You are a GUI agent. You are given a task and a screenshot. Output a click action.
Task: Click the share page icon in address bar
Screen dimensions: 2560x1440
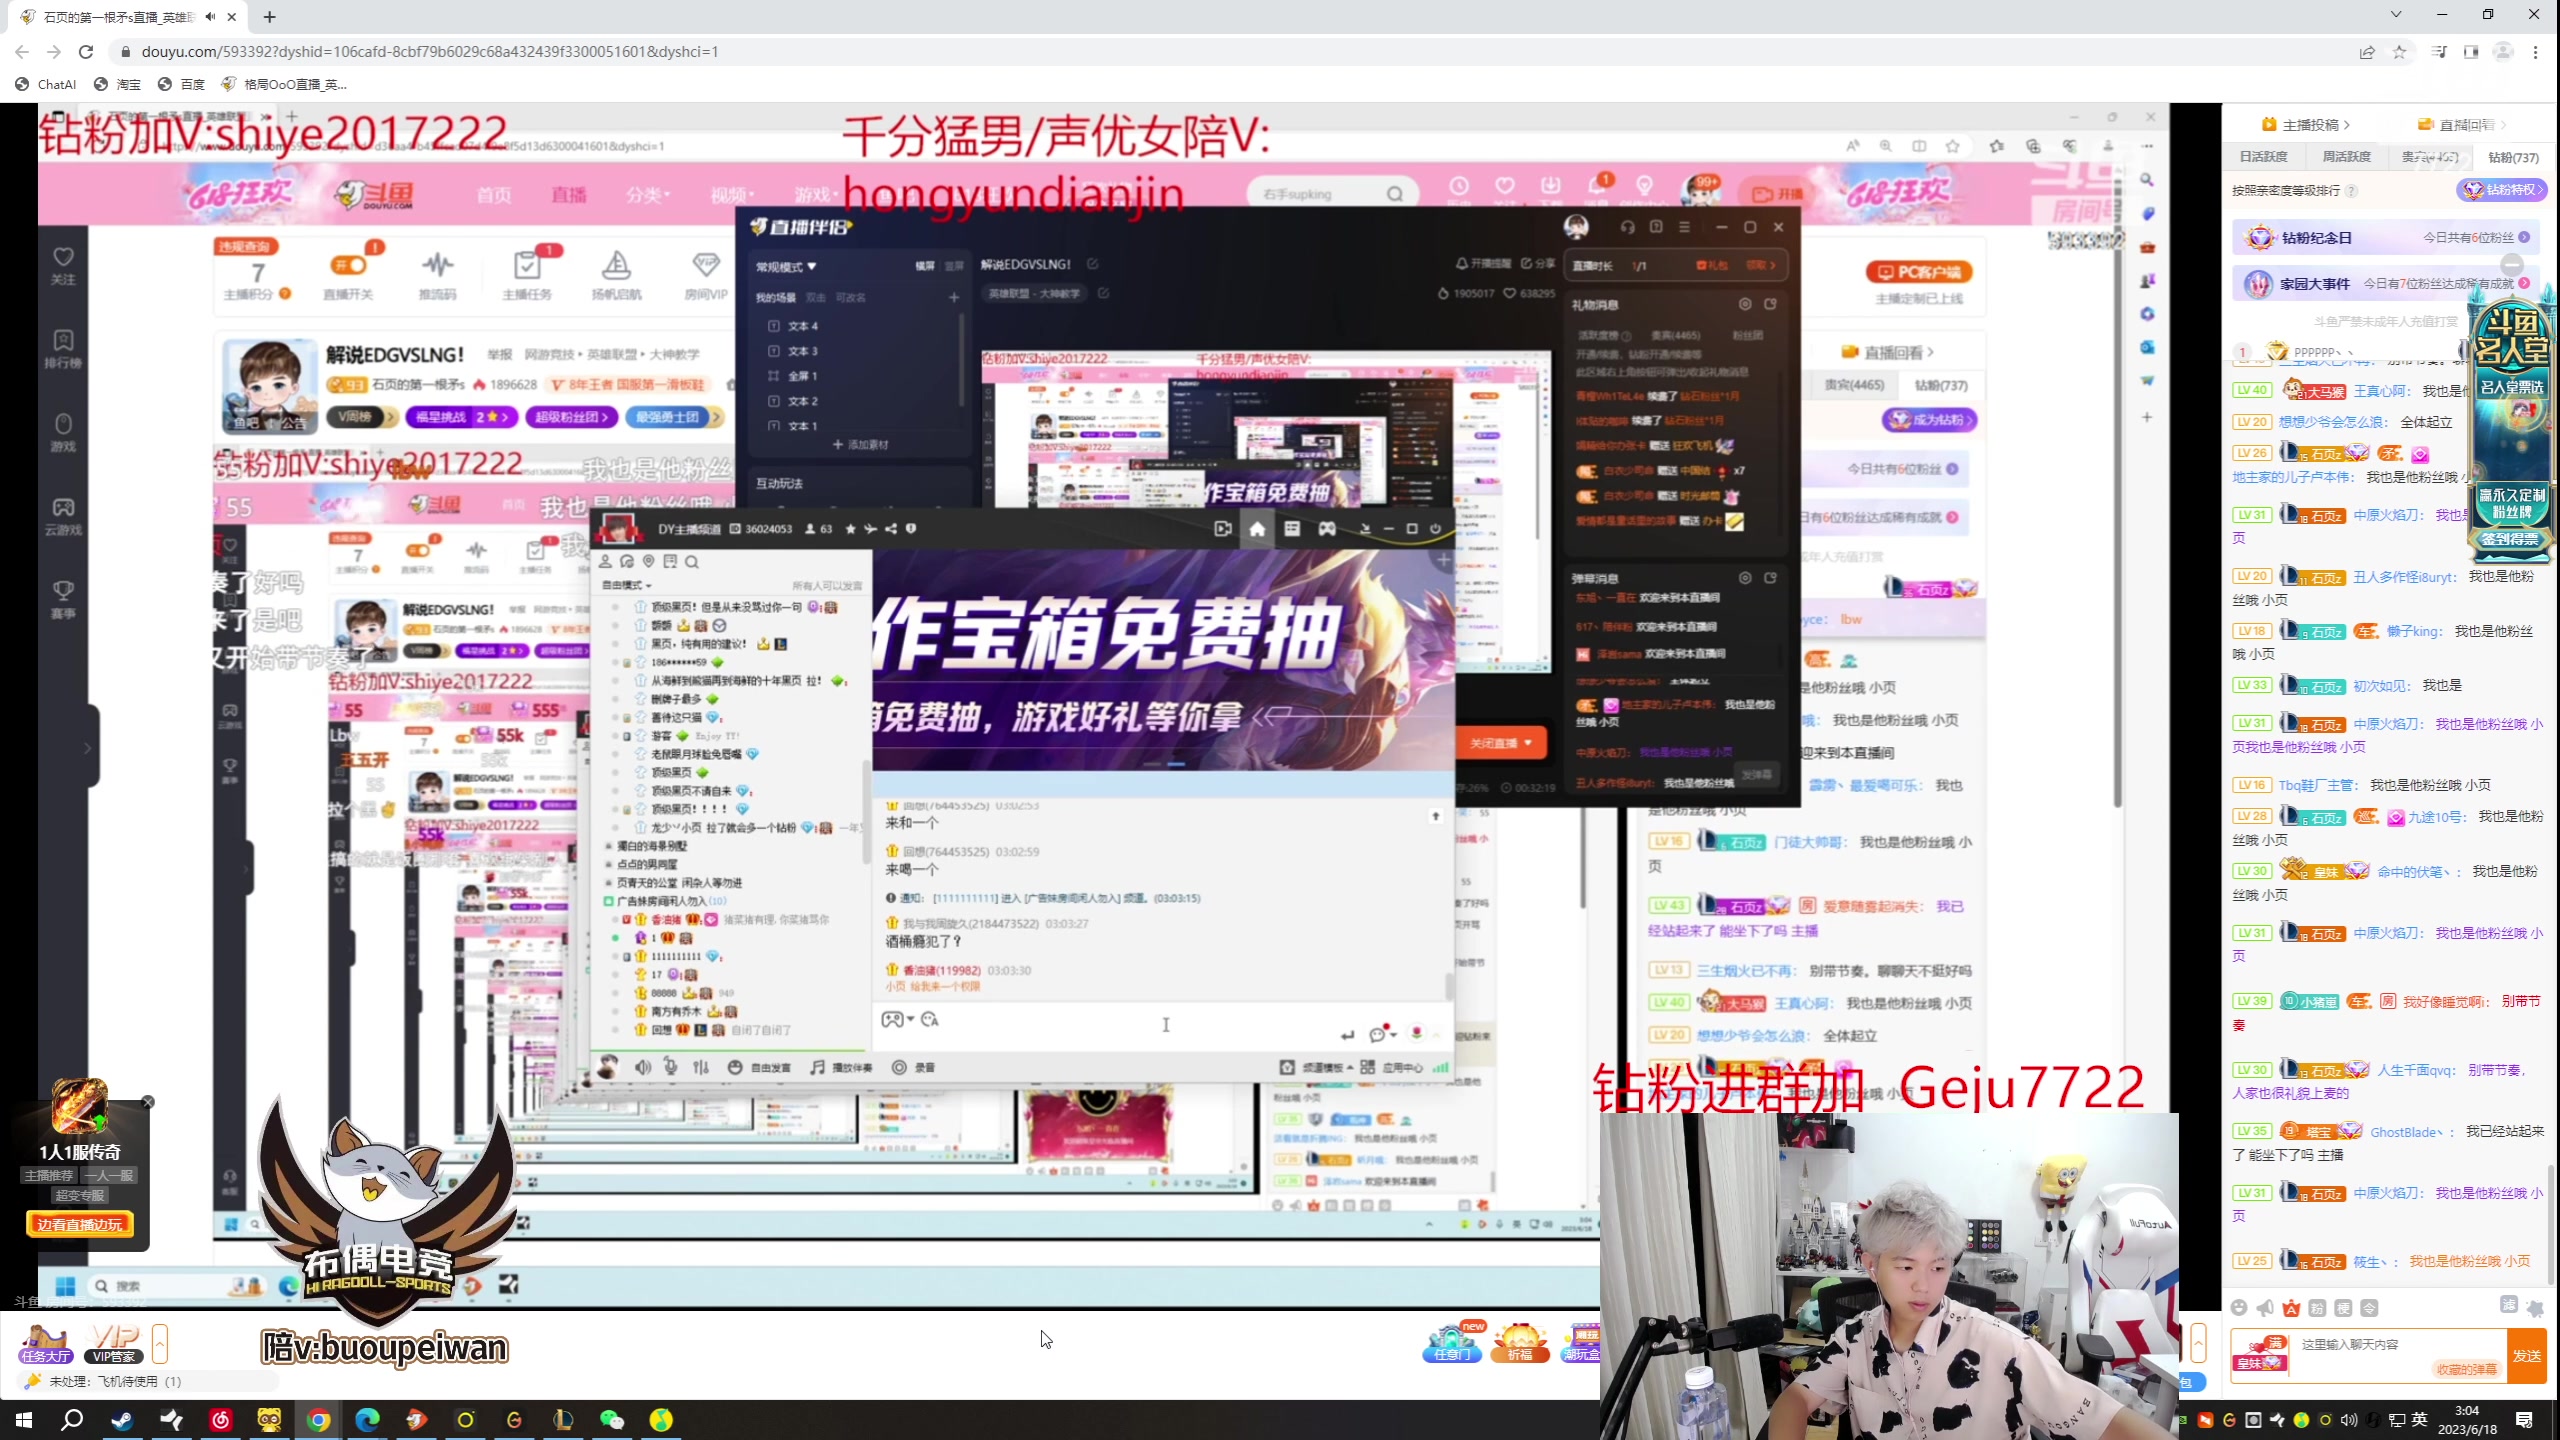click(2367, 52)
